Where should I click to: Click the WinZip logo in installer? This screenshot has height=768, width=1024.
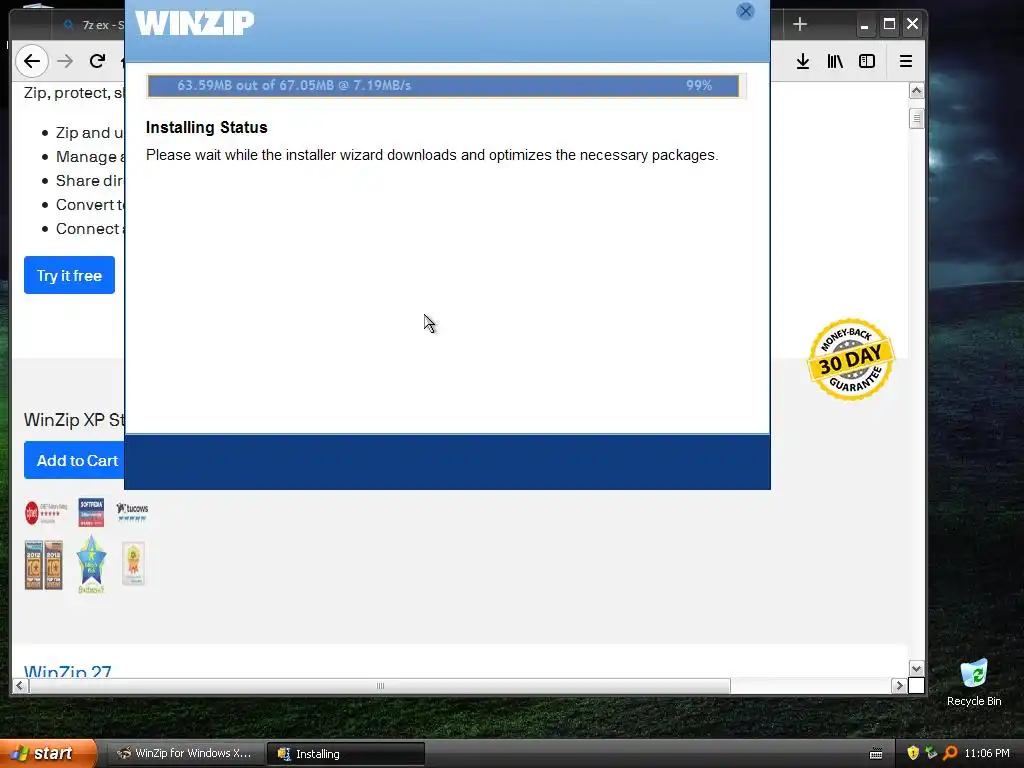click(194, 24)
